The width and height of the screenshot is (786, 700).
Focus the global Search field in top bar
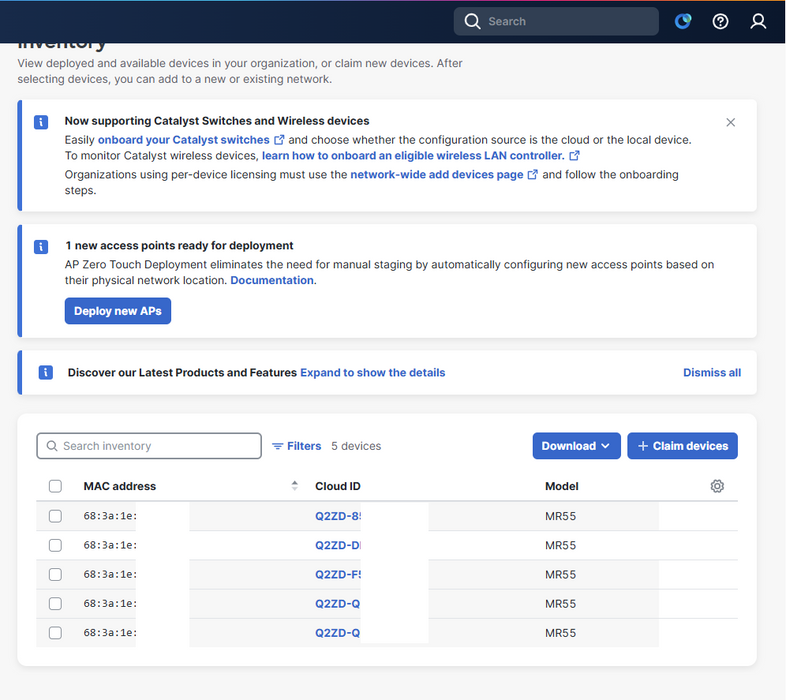coord(556,21)
